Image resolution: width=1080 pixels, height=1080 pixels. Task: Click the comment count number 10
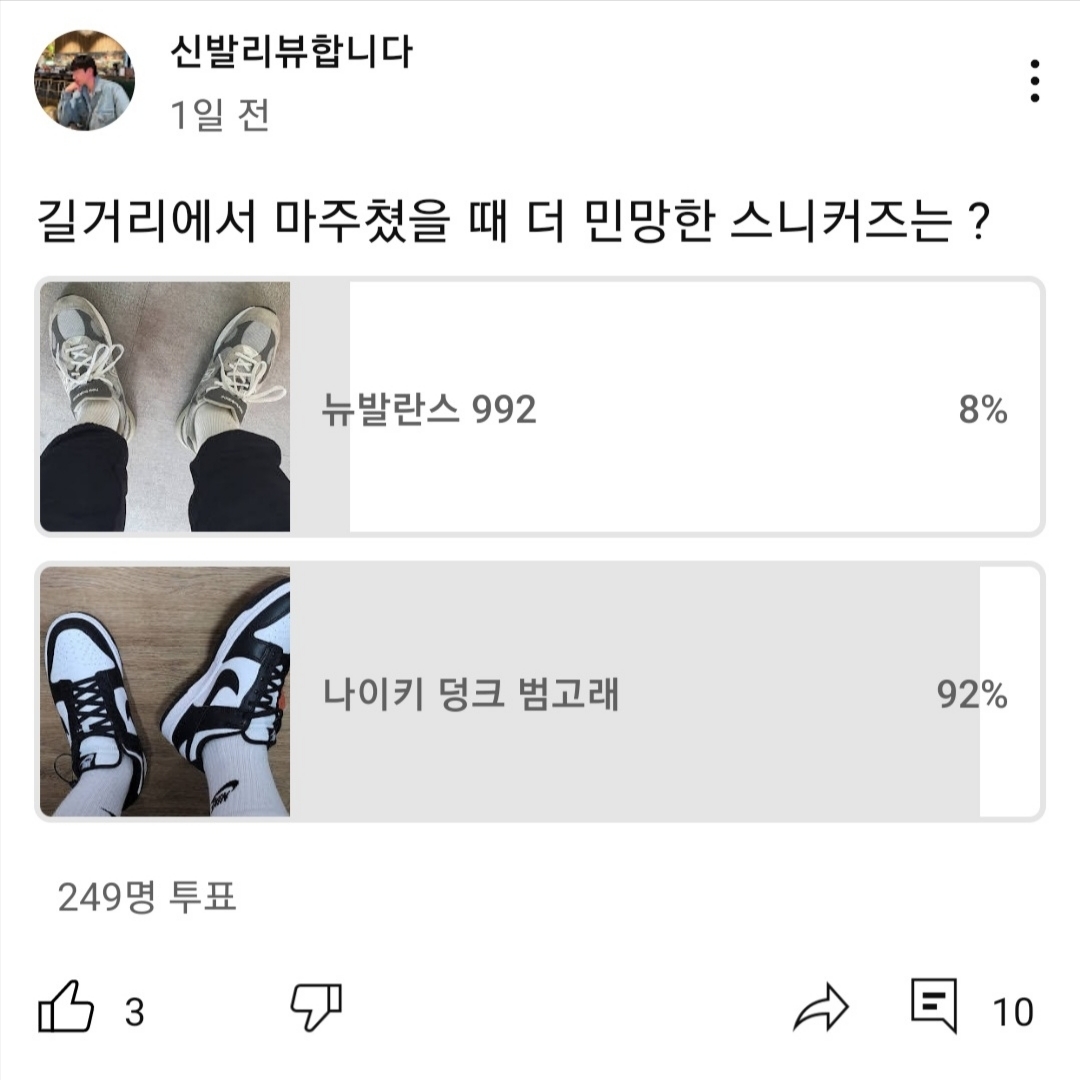tap(1012, 1012)
